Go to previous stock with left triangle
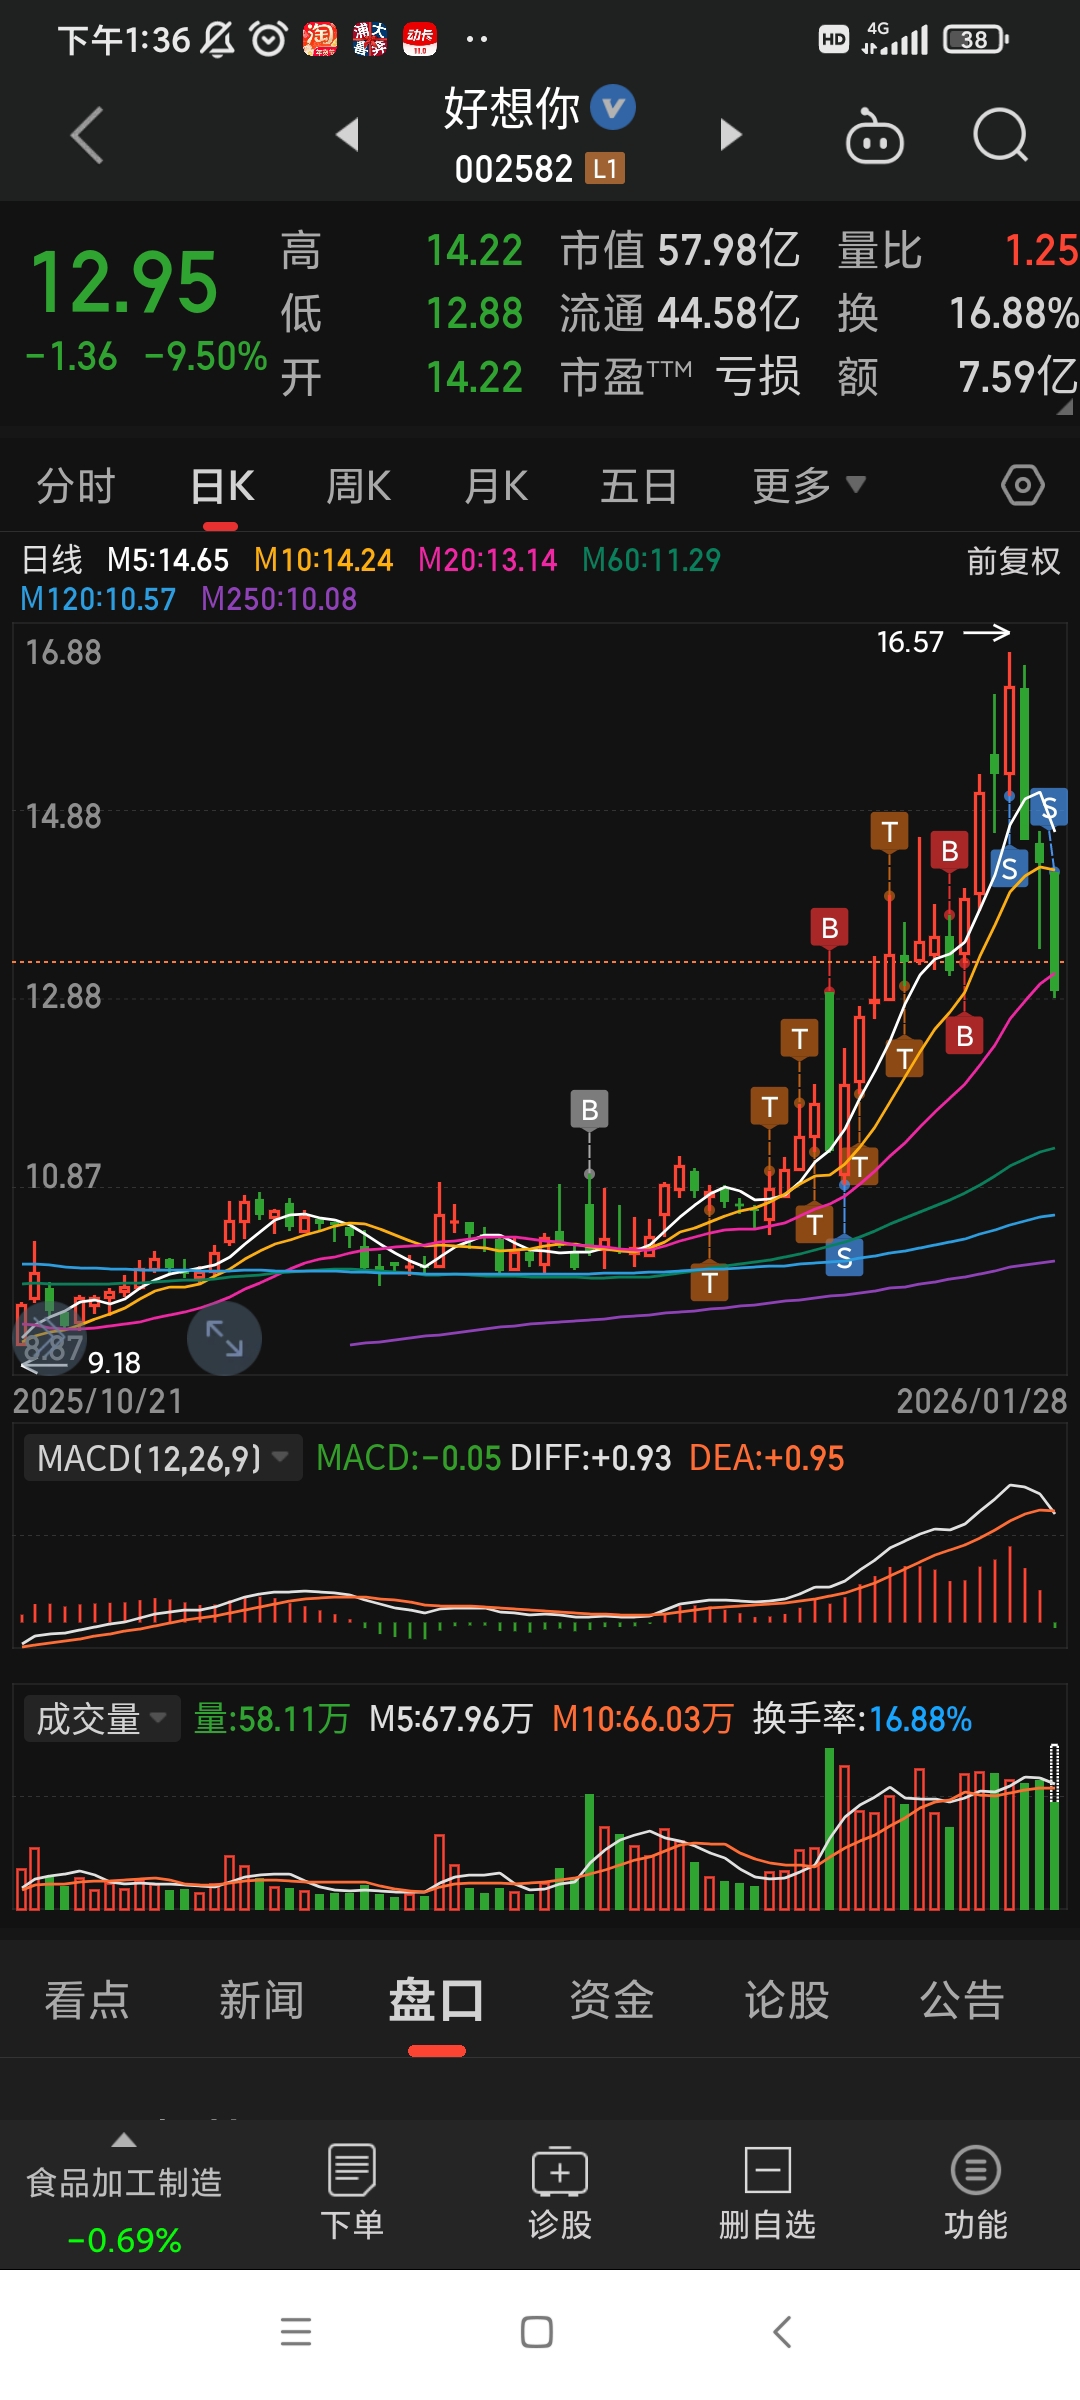The height and width of the screenshot is (2400, 1080). tap(347, 135)
